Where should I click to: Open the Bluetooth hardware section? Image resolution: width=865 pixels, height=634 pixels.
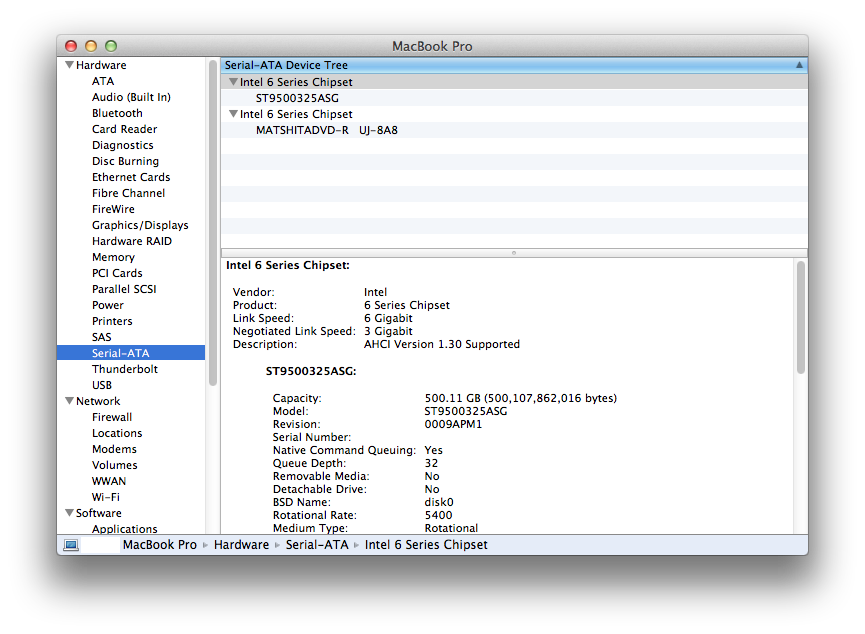[117, 113]
